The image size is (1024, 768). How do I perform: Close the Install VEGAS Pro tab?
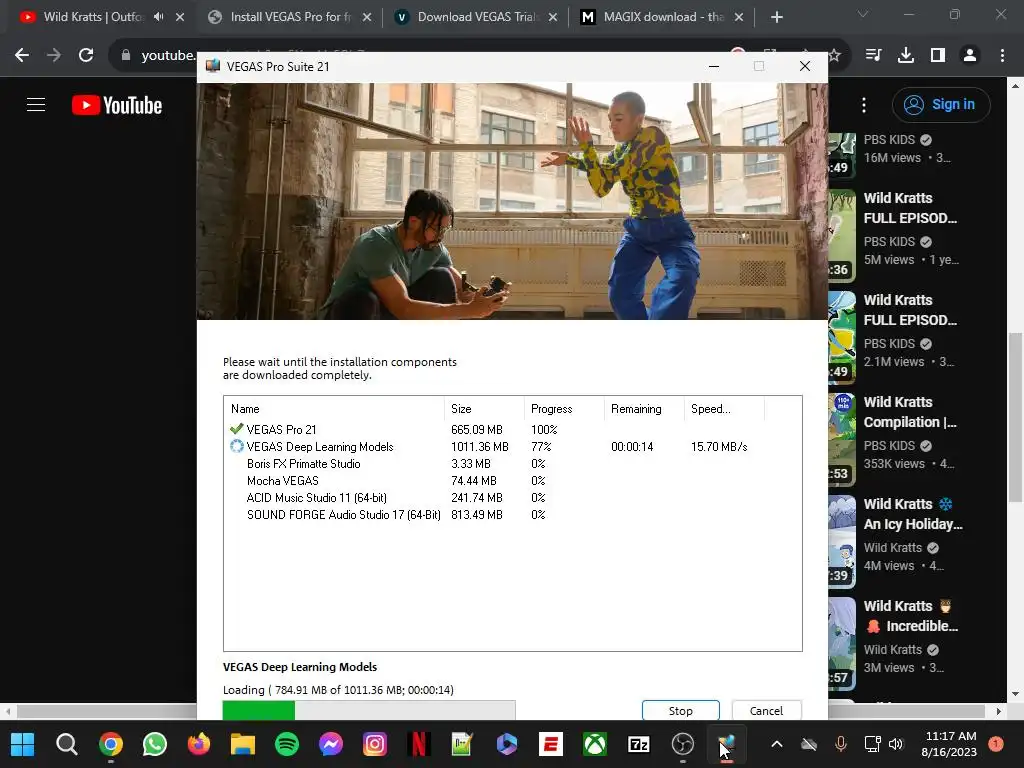pos(367,17)
